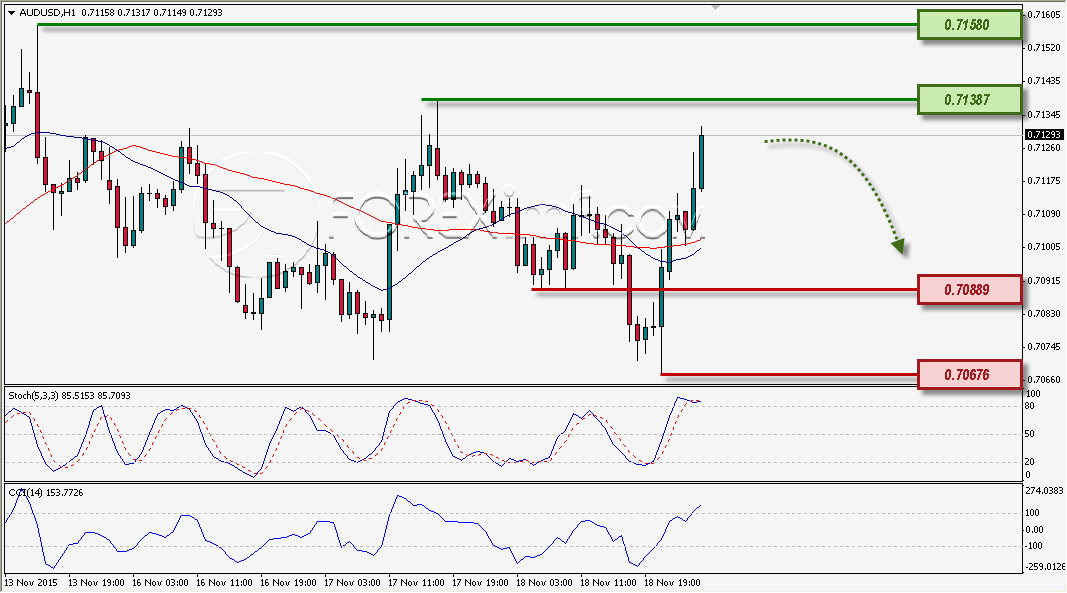Click the current price tag 0.71293
Screen dimensions: 1067x593
click(x=1044, y=135)
